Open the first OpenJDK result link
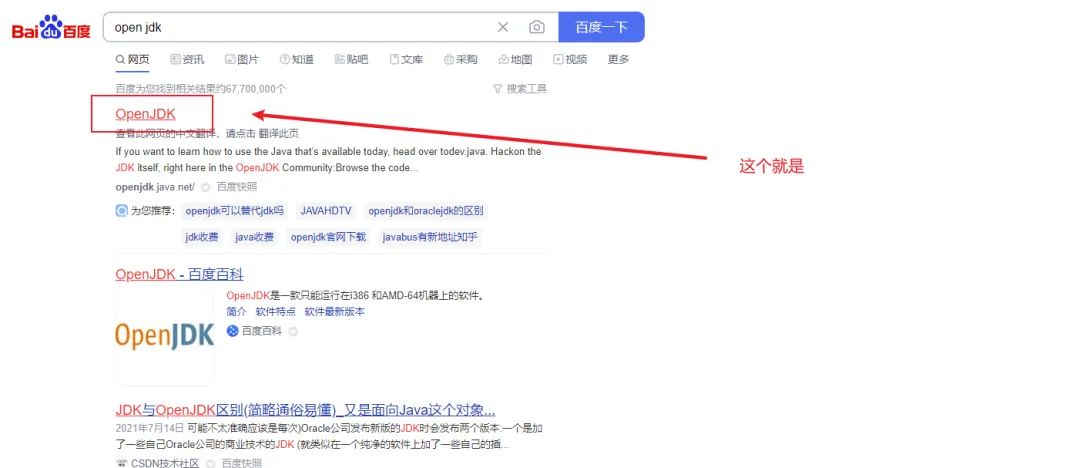 click(x=145, y=114)
